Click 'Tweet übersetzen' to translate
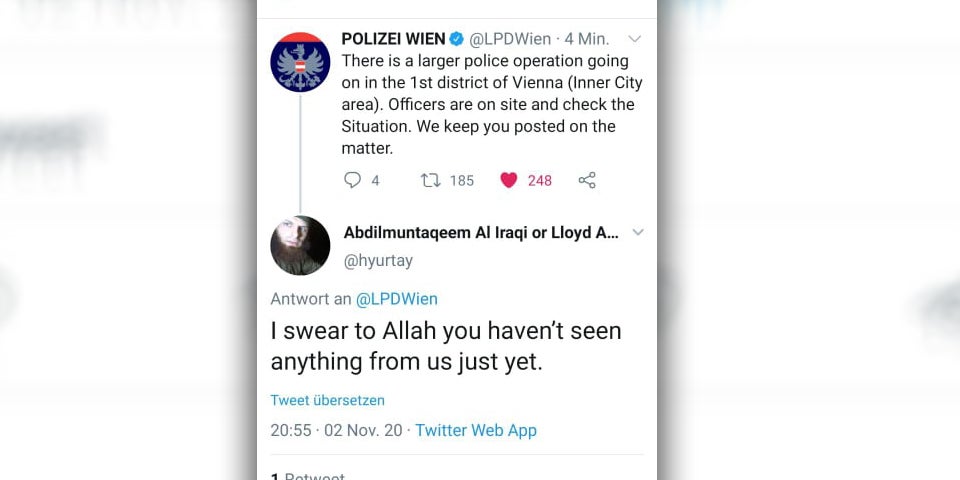Image resolution: width=960 pixels, height=480 pixels. [327, 400]
